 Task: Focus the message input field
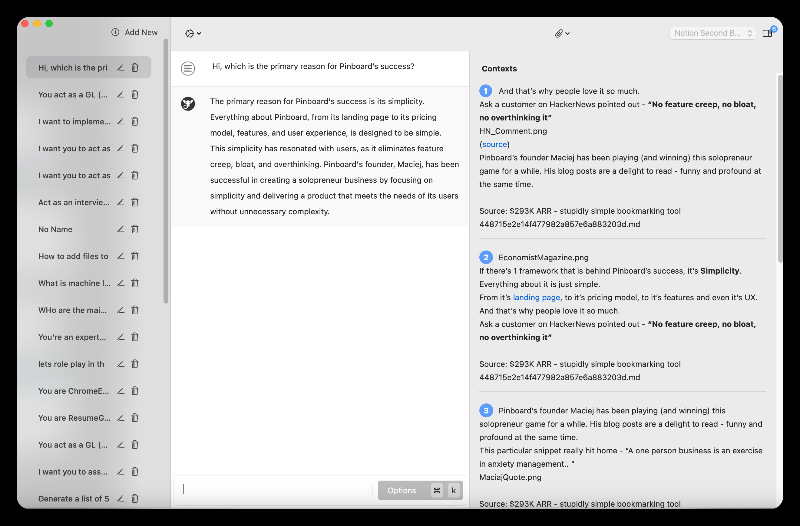coord(275,490)
